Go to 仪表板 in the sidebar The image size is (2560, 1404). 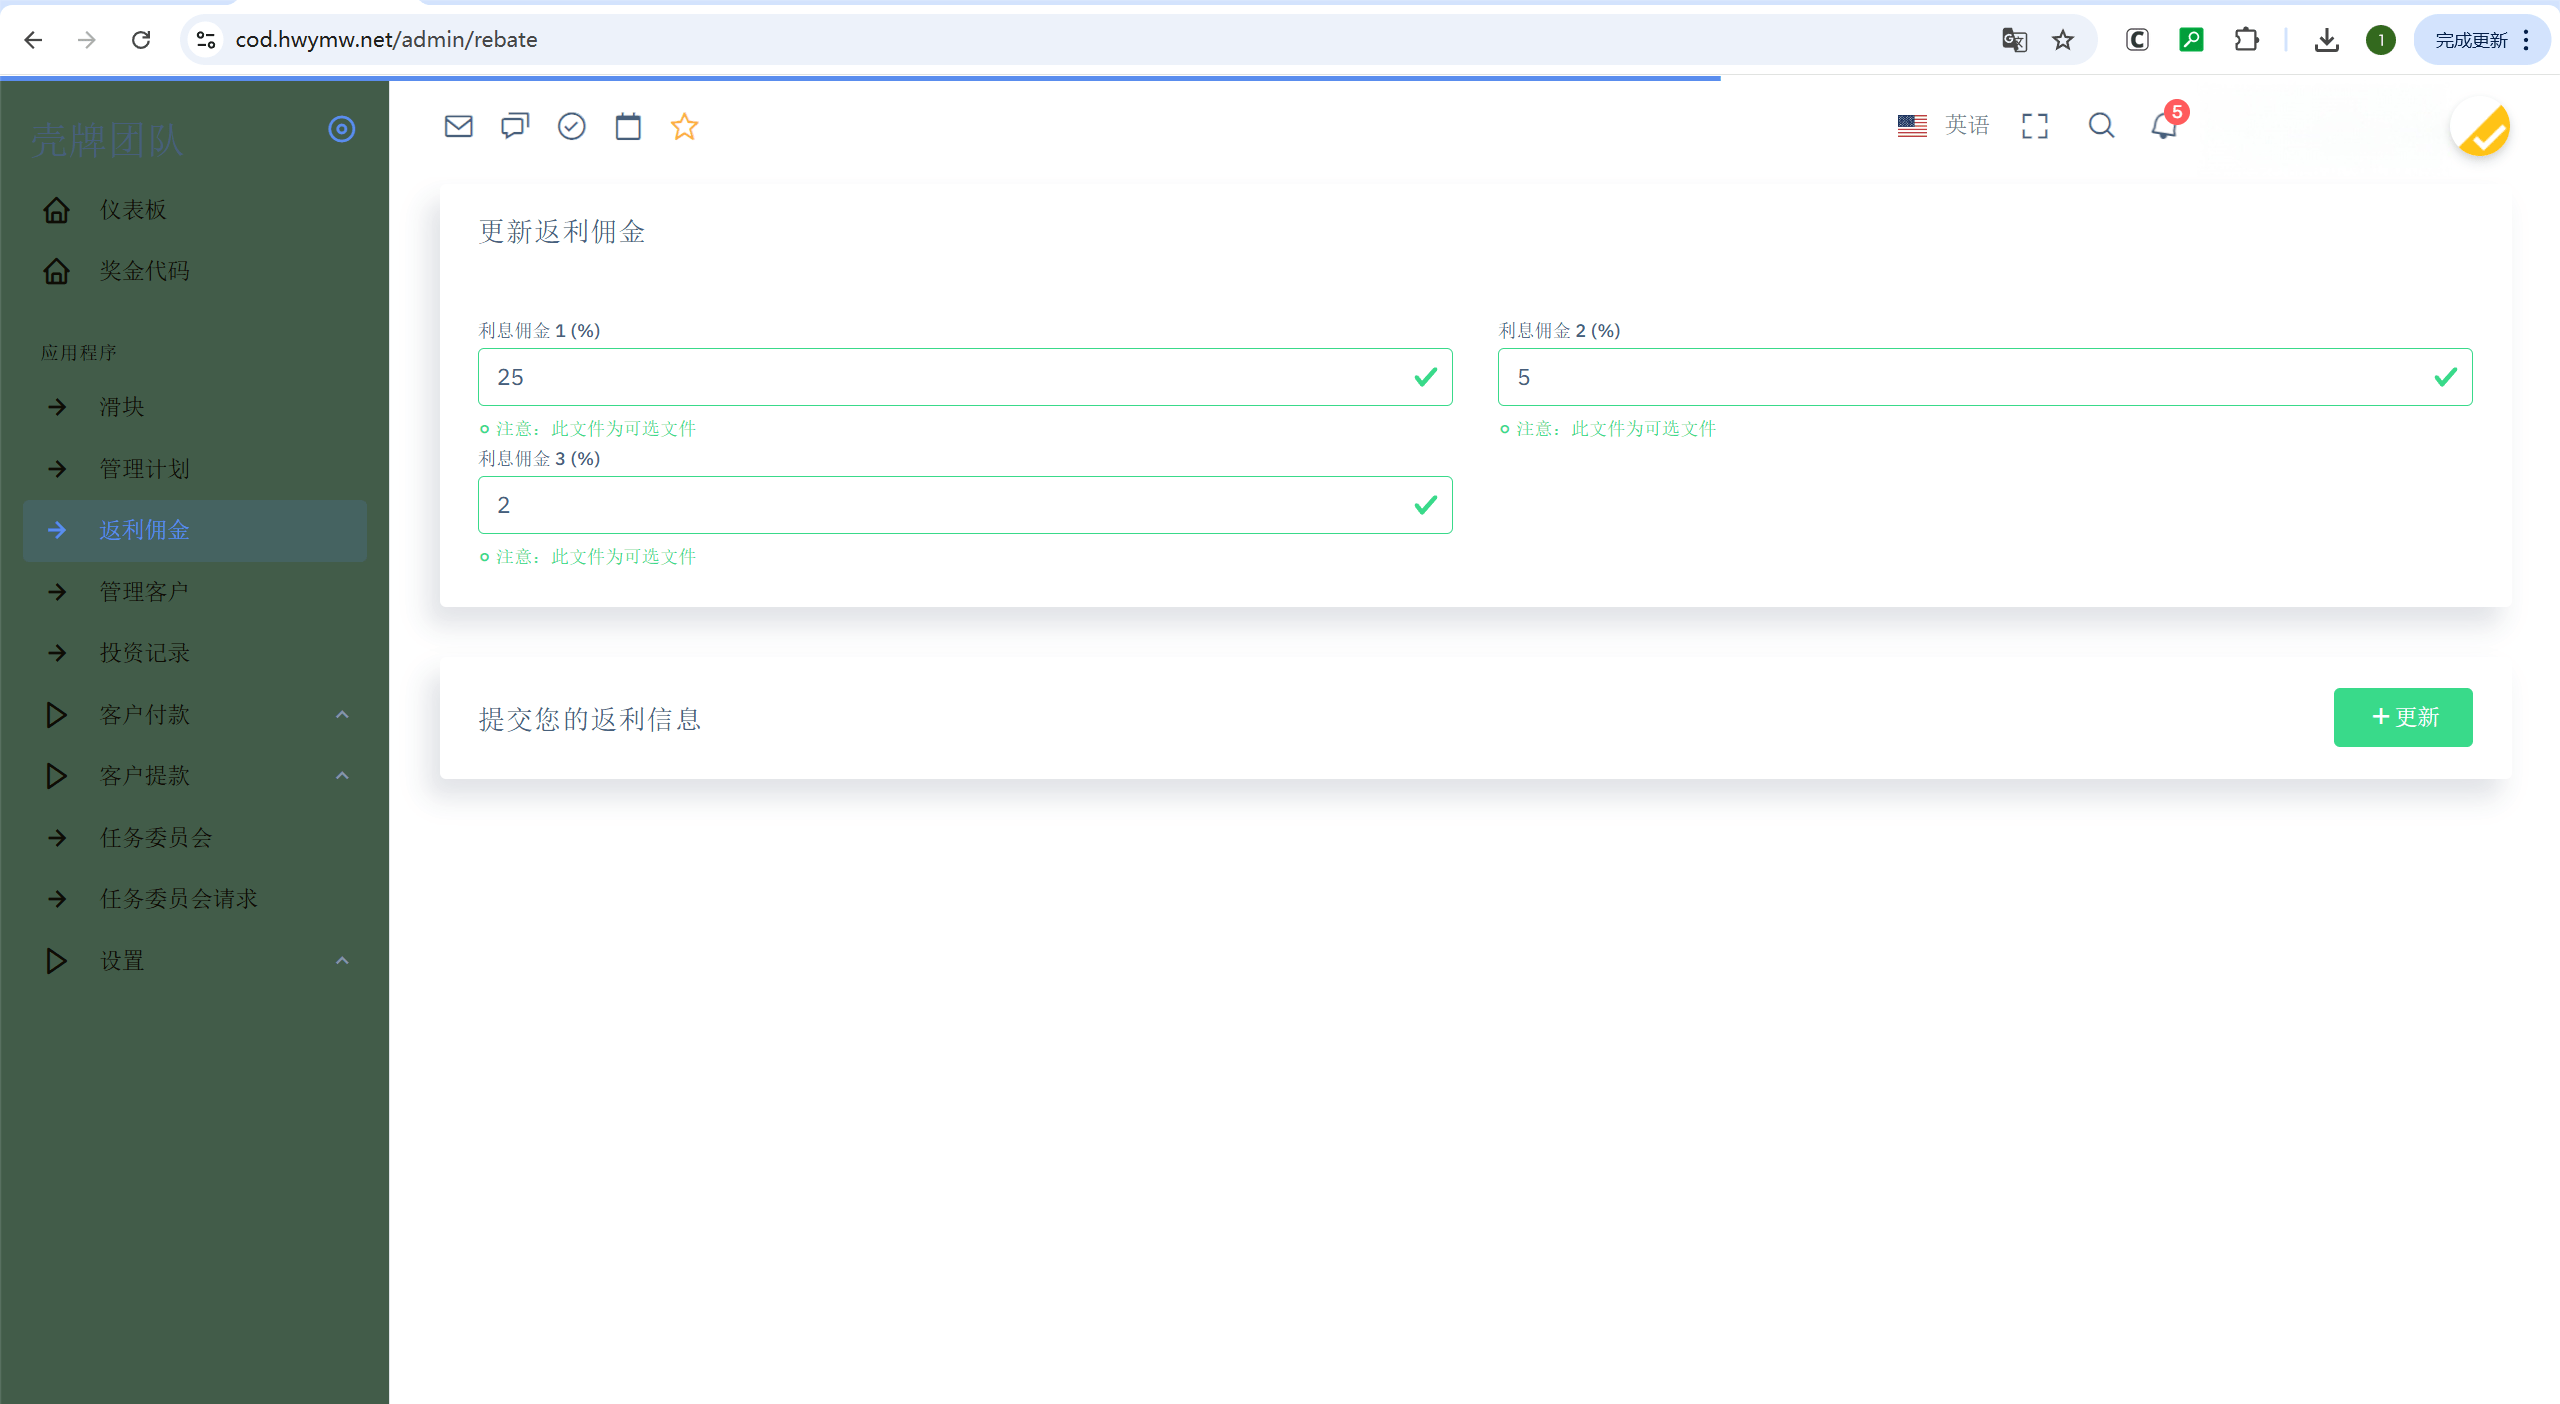pyautogui.click(x=133, y=210)
